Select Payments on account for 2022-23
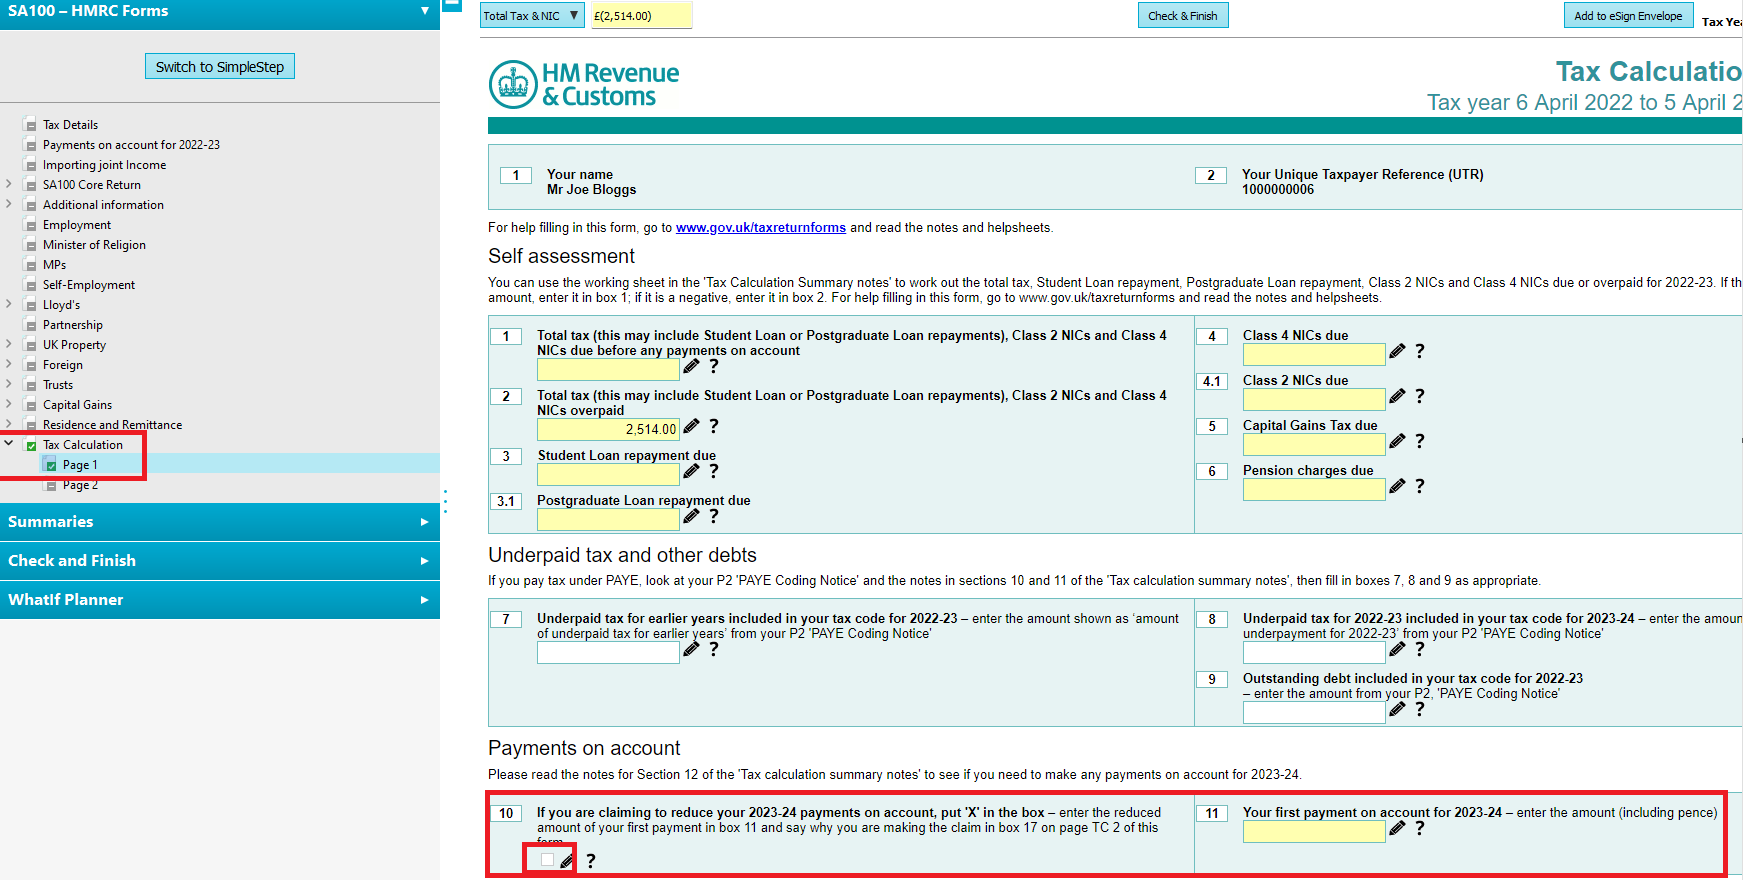1743x880 pixels. click(131, 145)
